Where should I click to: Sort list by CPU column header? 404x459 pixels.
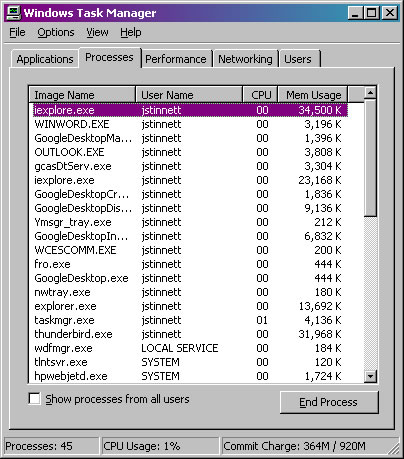tap(260, 95)
